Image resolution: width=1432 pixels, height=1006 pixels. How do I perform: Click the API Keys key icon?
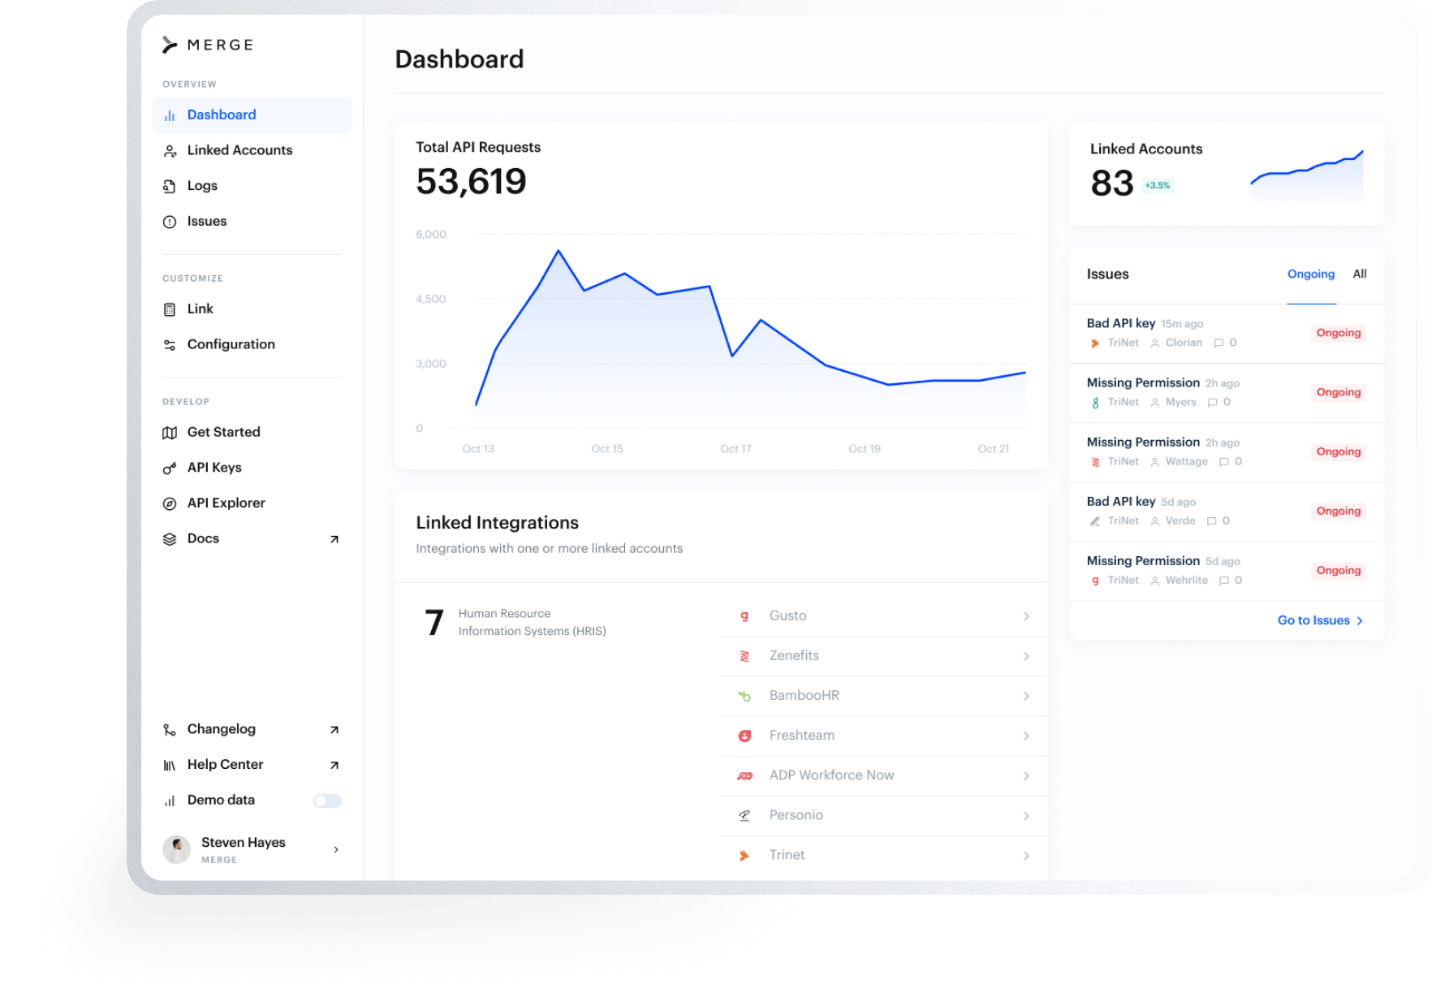tap(170, 468)
